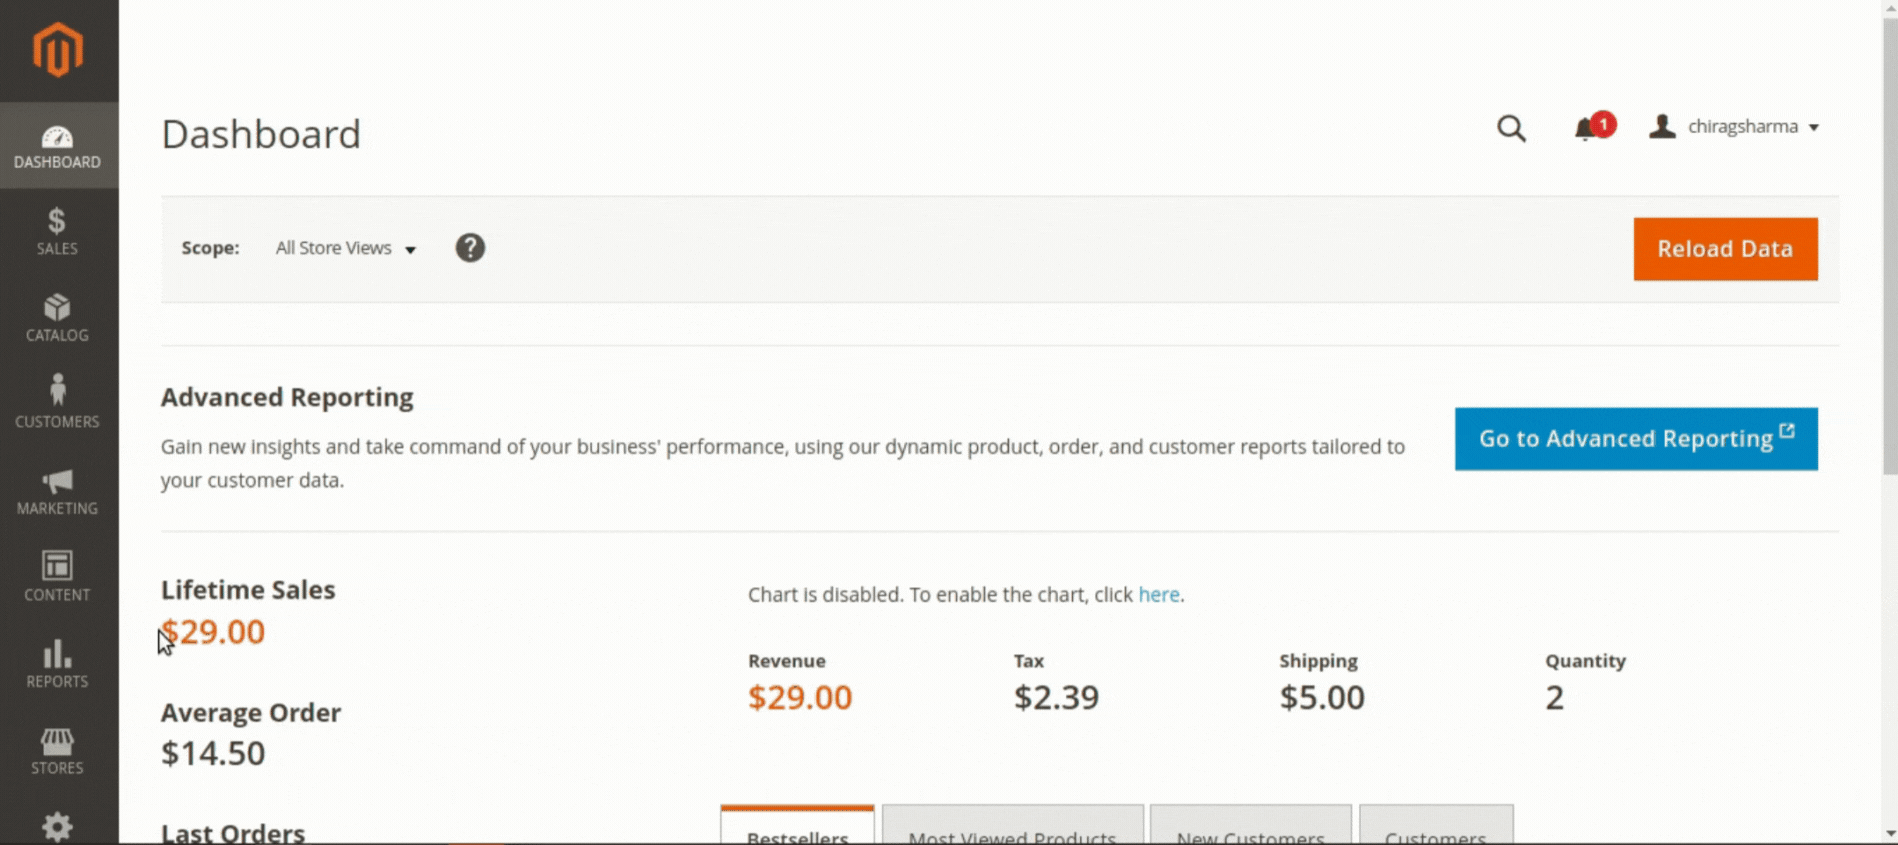The width and height of the screenshot is (1898, 845).
Task: Click the 'here' link to enable chart
Action: [x=1158, y=595]
